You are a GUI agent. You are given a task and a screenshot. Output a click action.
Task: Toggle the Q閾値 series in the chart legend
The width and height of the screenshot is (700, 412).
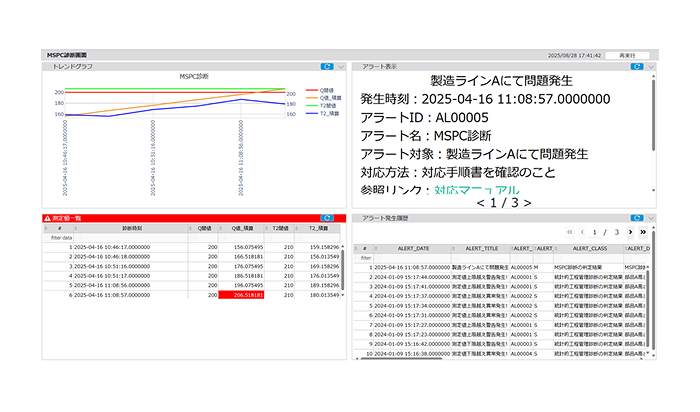point(324,90)
